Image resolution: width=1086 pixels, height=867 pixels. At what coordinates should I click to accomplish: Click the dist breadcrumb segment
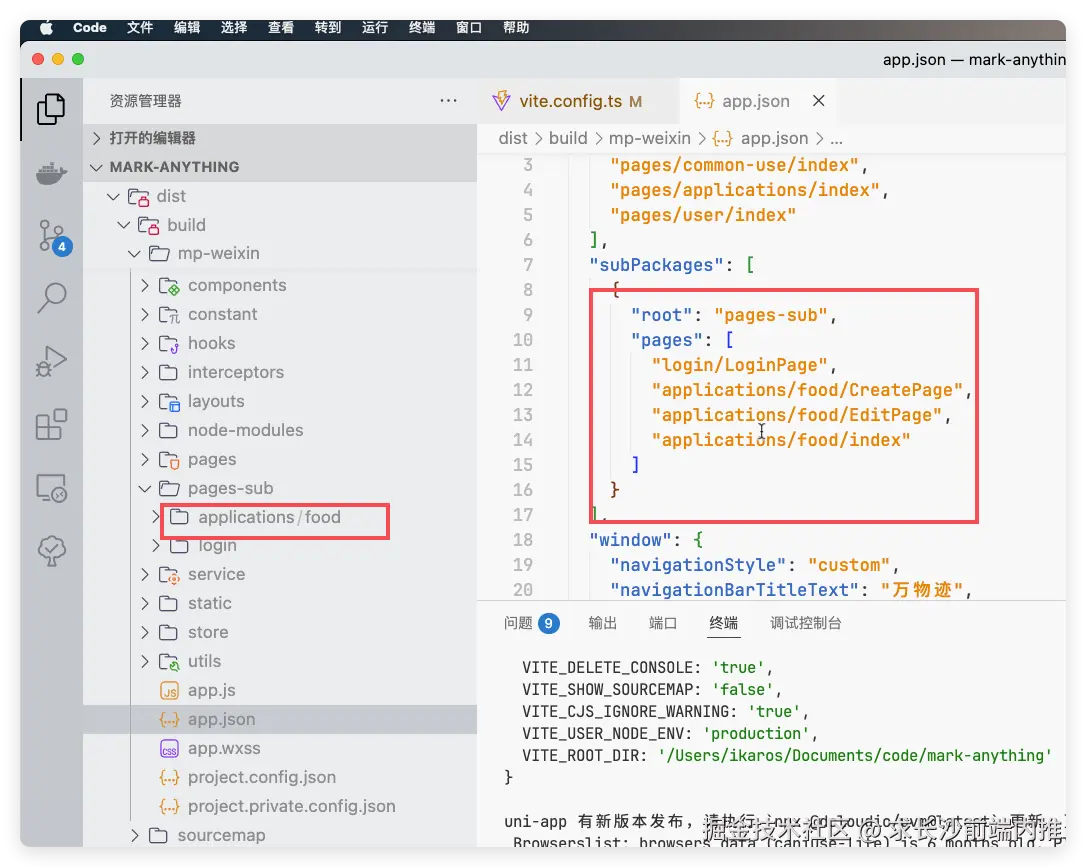point(513,138)
